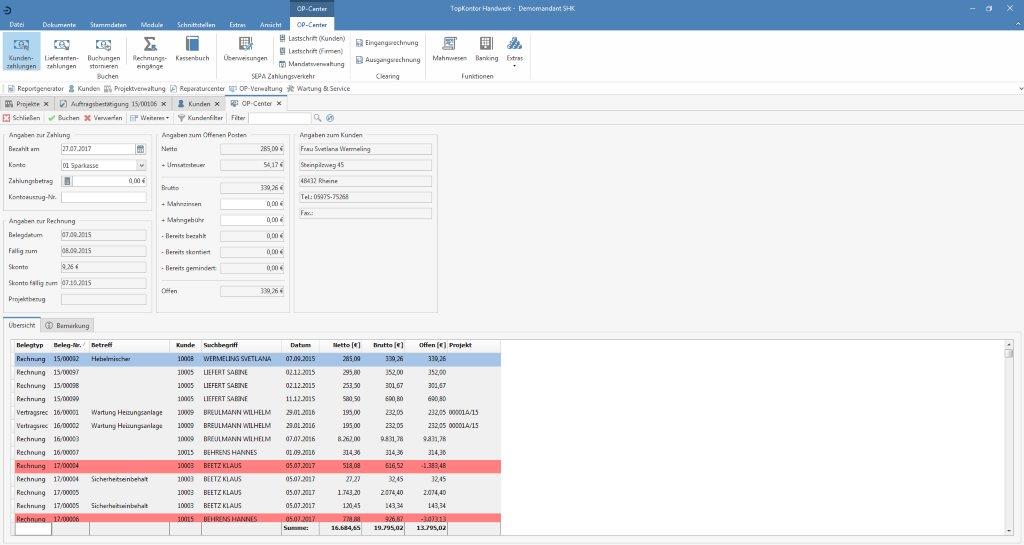Switch to the Module ribbon tab
Screen dimensions: 1024x545
(152, 25)
